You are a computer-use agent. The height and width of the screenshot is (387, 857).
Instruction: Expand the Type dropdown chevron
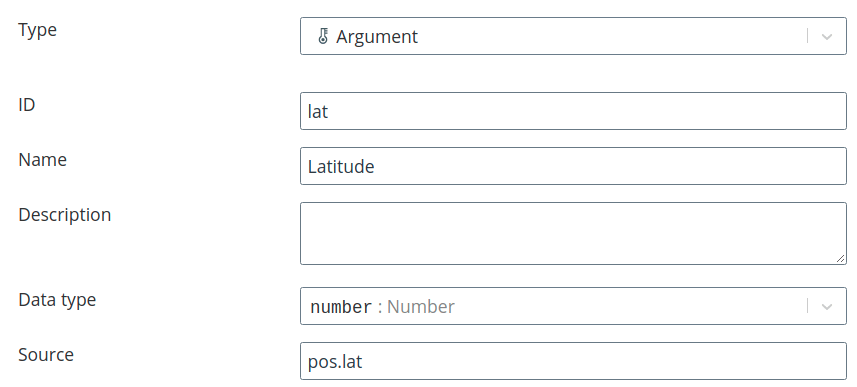[x=826, y=37]
